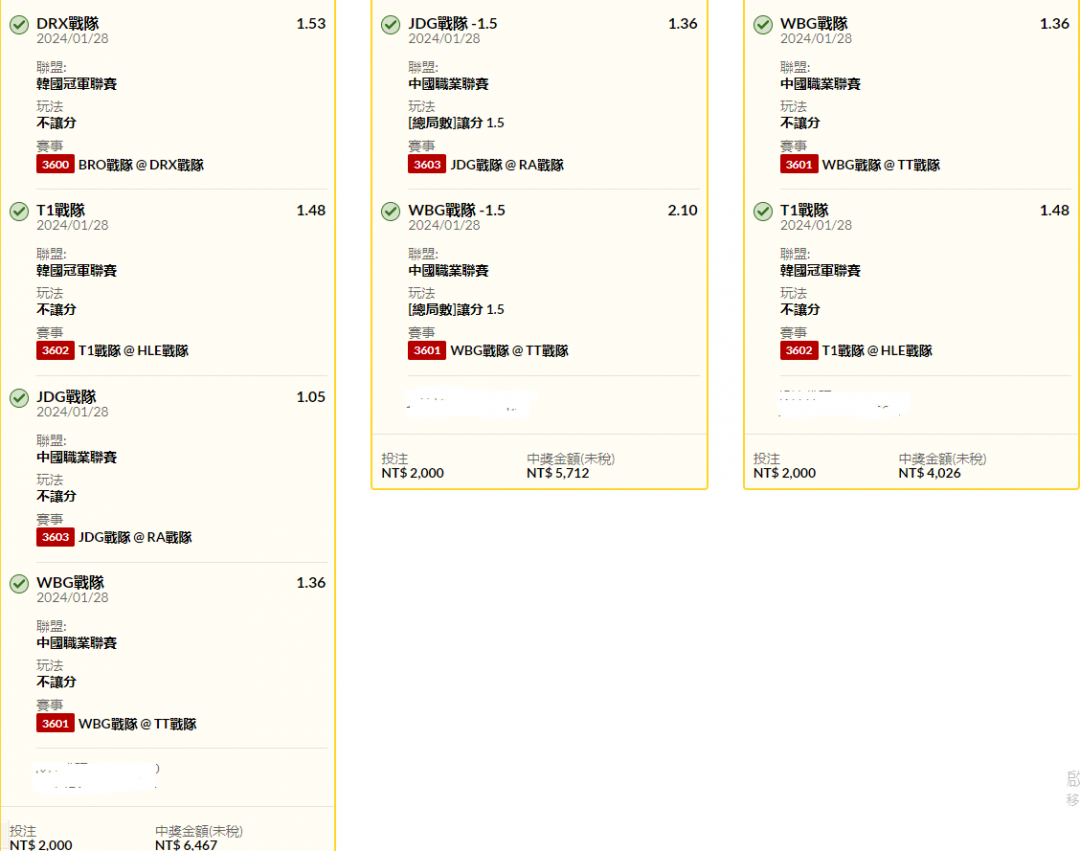The width and height of the screenshot is (1080, 851).
Task: Click the red 3601 badge in the NT$ 4,026 slip
Action: tap(799, 165)
